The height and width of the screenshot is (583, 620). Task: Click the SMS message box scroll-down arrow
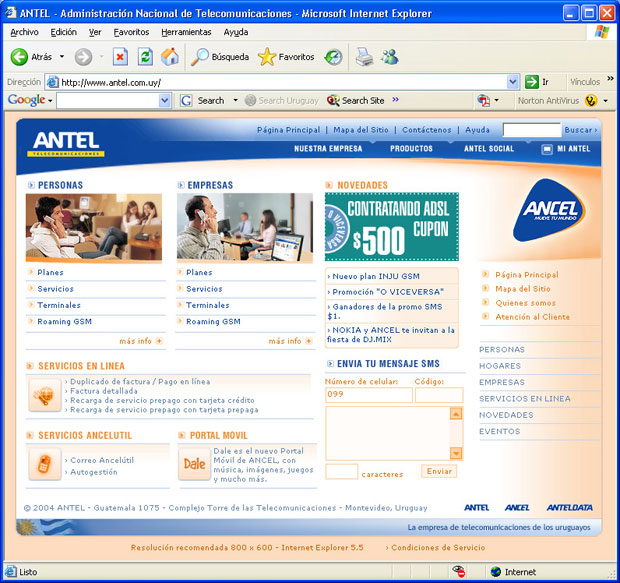(456, 453)
